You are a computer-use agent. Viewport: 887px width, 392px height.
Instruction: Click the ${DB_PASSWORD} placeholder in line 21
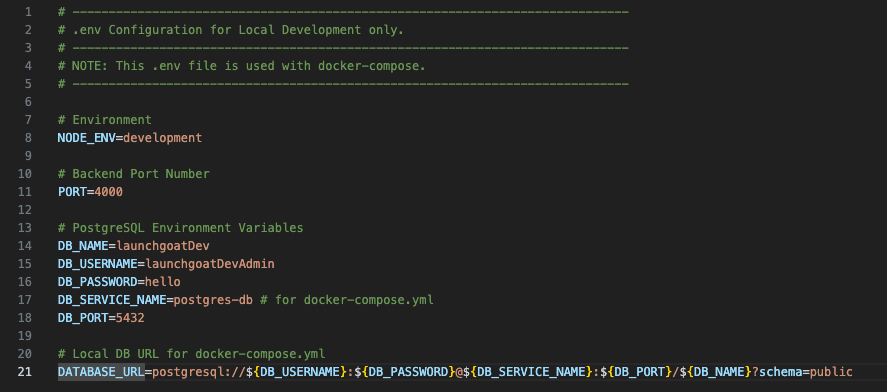click(x=404, y=372)
